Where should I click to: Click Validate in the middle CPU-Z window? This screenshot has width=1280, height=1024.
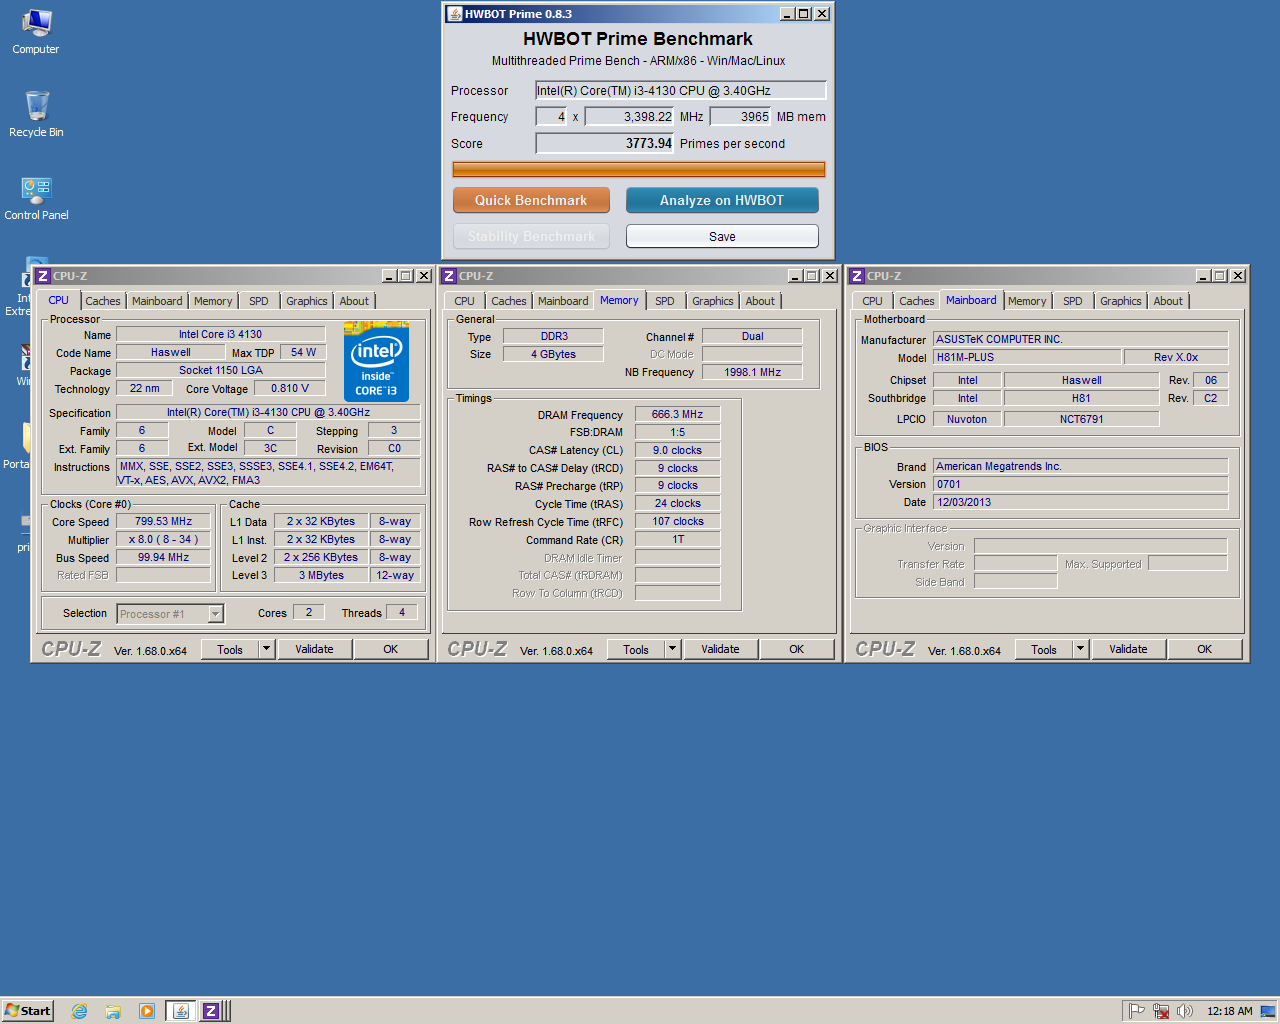[720, 649]
